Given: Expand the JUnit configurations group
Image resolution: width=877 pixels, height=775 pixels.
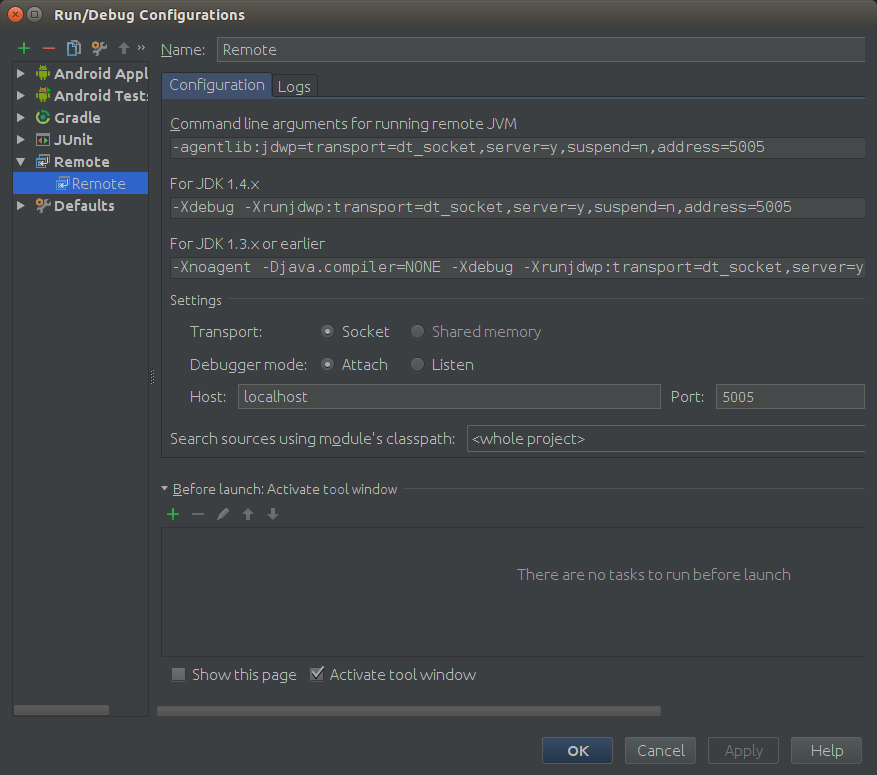Looking at the screenshot, I should [x=21, y=139].
